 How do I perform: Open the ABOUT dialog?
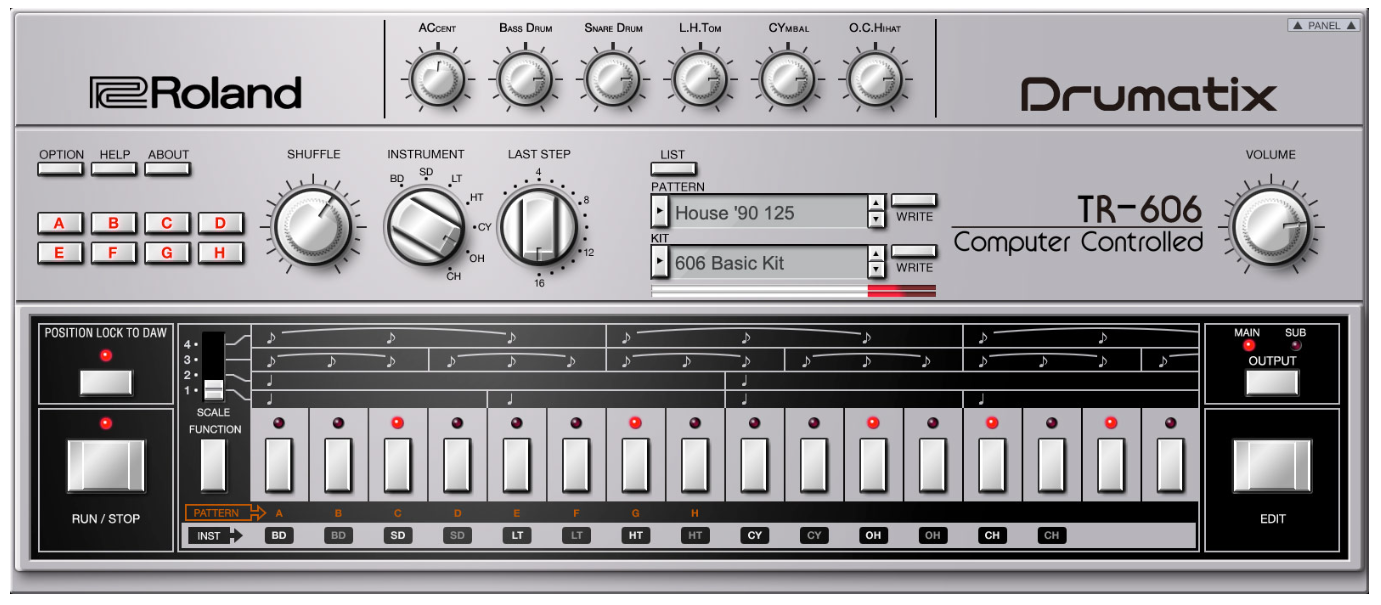click(x=167, y=169)
